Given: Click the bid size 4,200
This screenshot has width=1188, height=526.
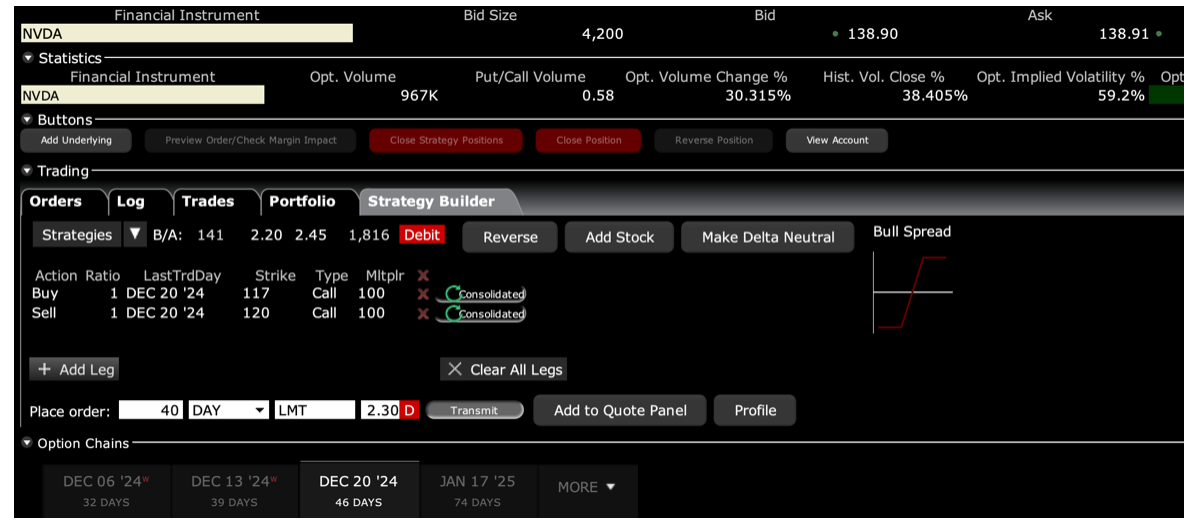Looking at the screenshot, I should tap(602, 34).
